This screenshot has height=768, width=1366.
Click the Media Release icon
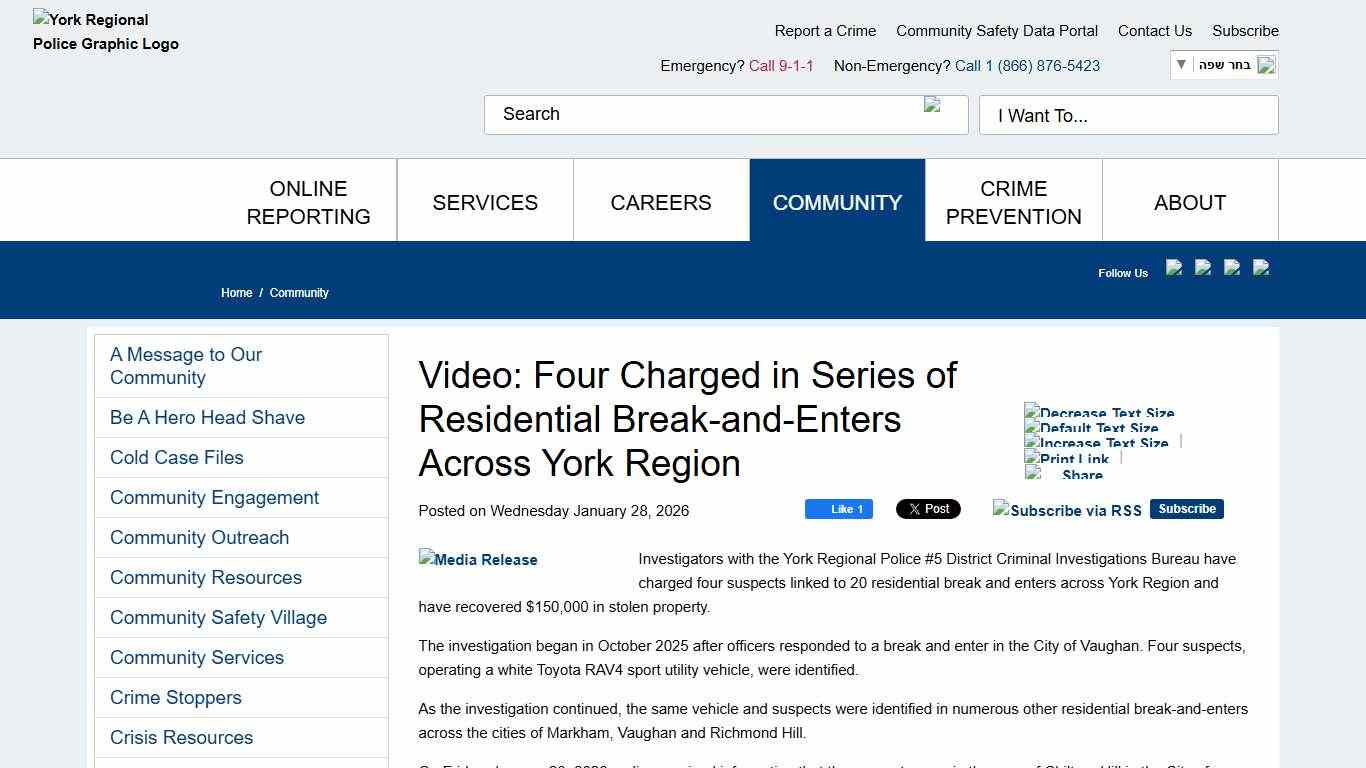click(x=477, y=559)
